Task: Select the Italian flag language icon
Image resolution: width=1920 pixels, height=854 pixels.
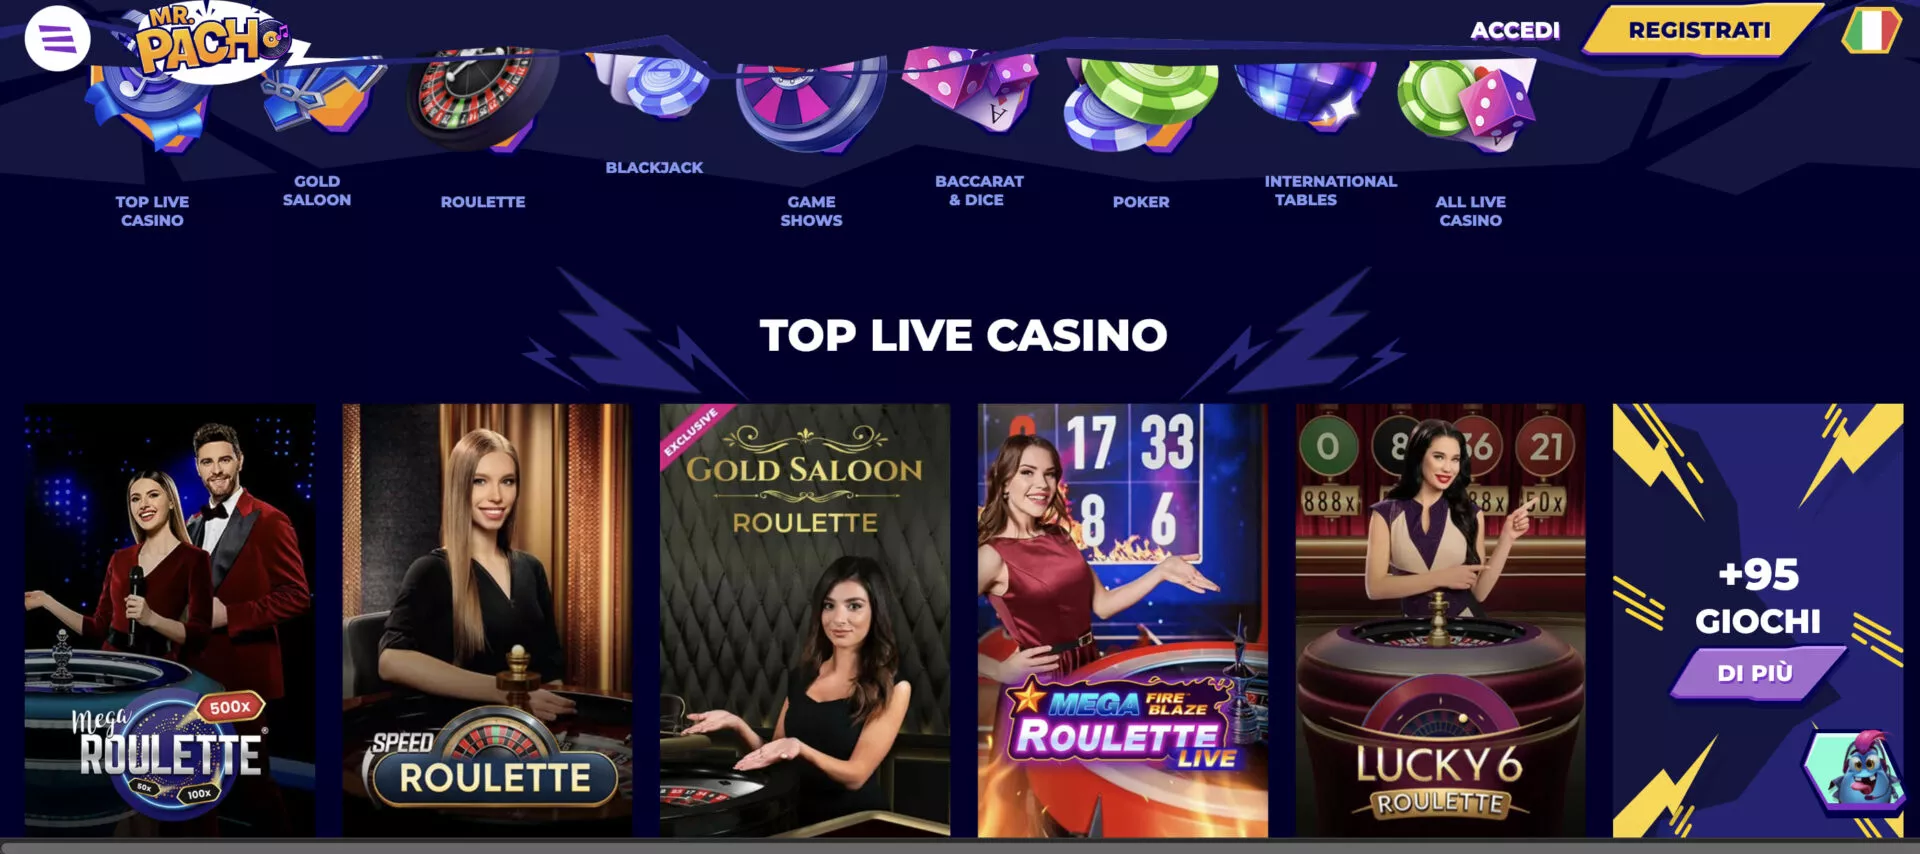Action: coord(1870,30)
